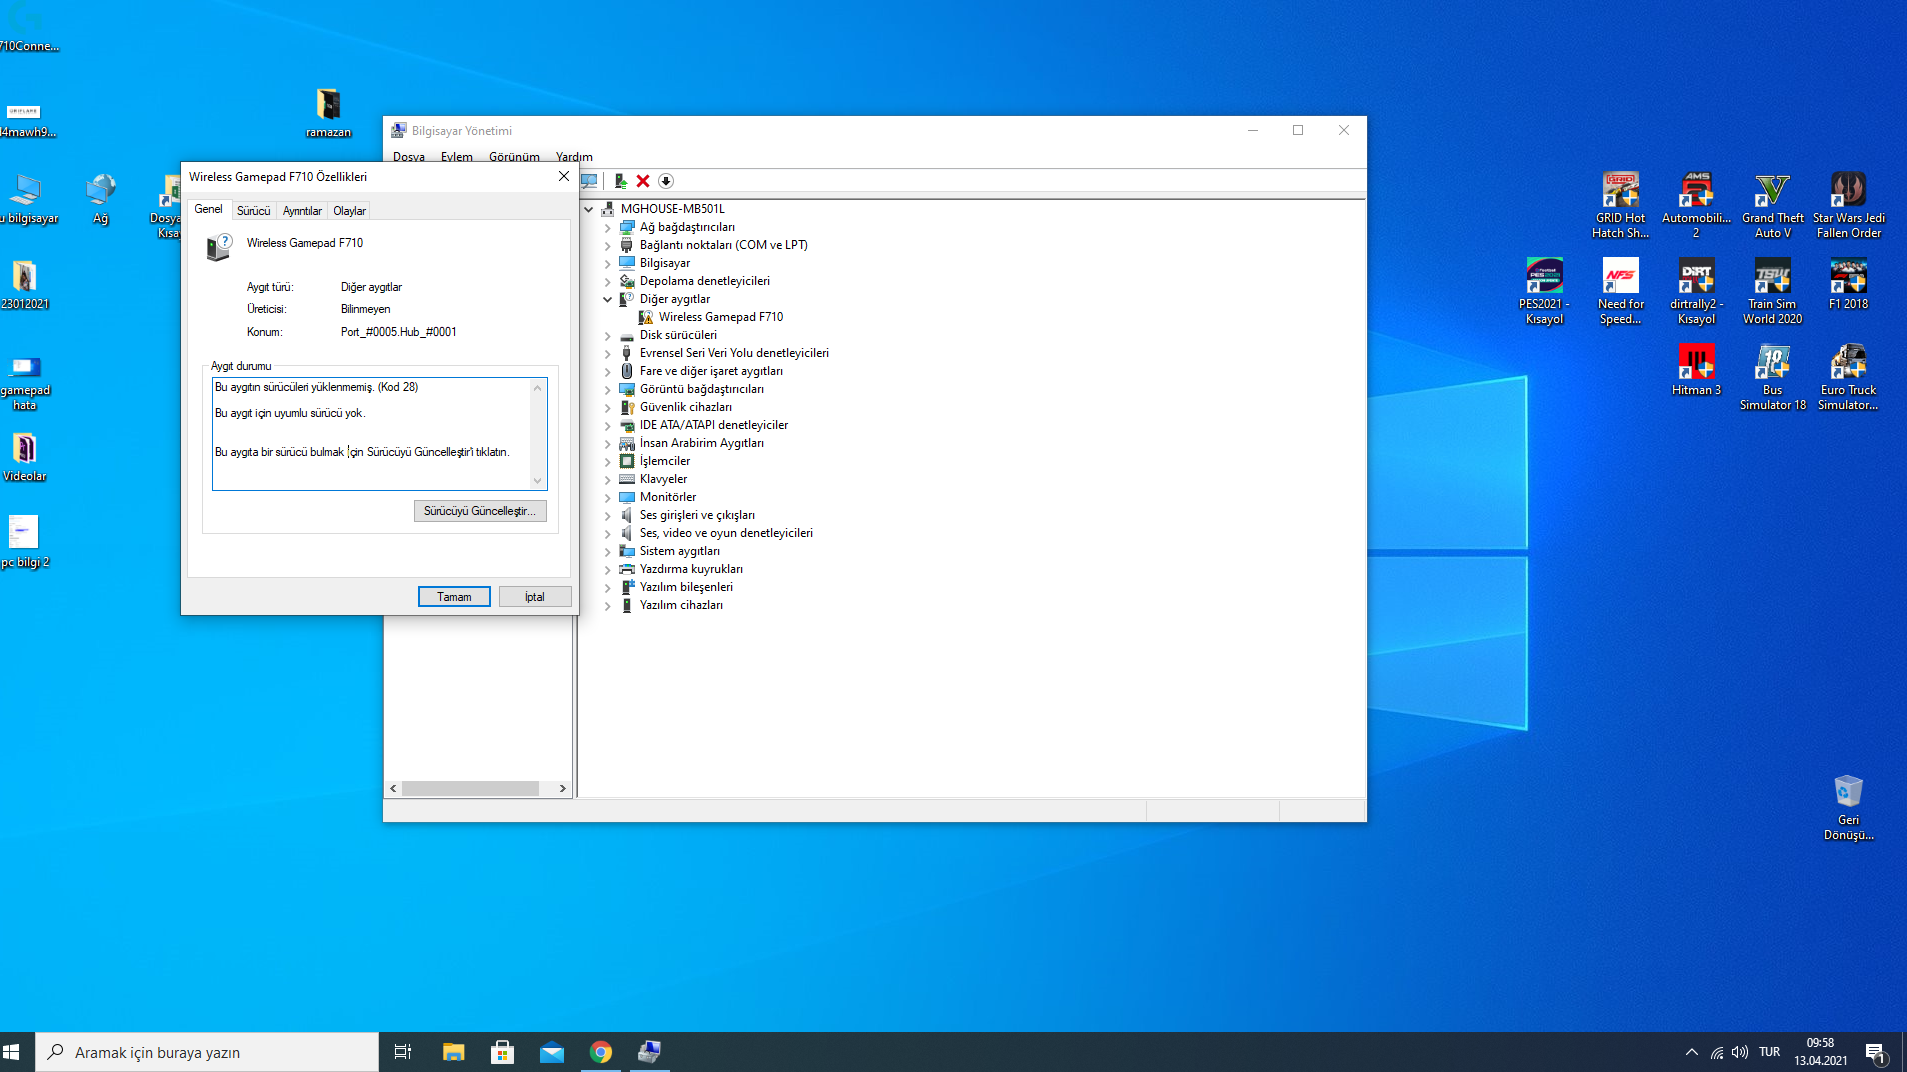Close the Wireless Gamepad F710 properties dialog
1907x1072 pixels.
pos(563,176)
